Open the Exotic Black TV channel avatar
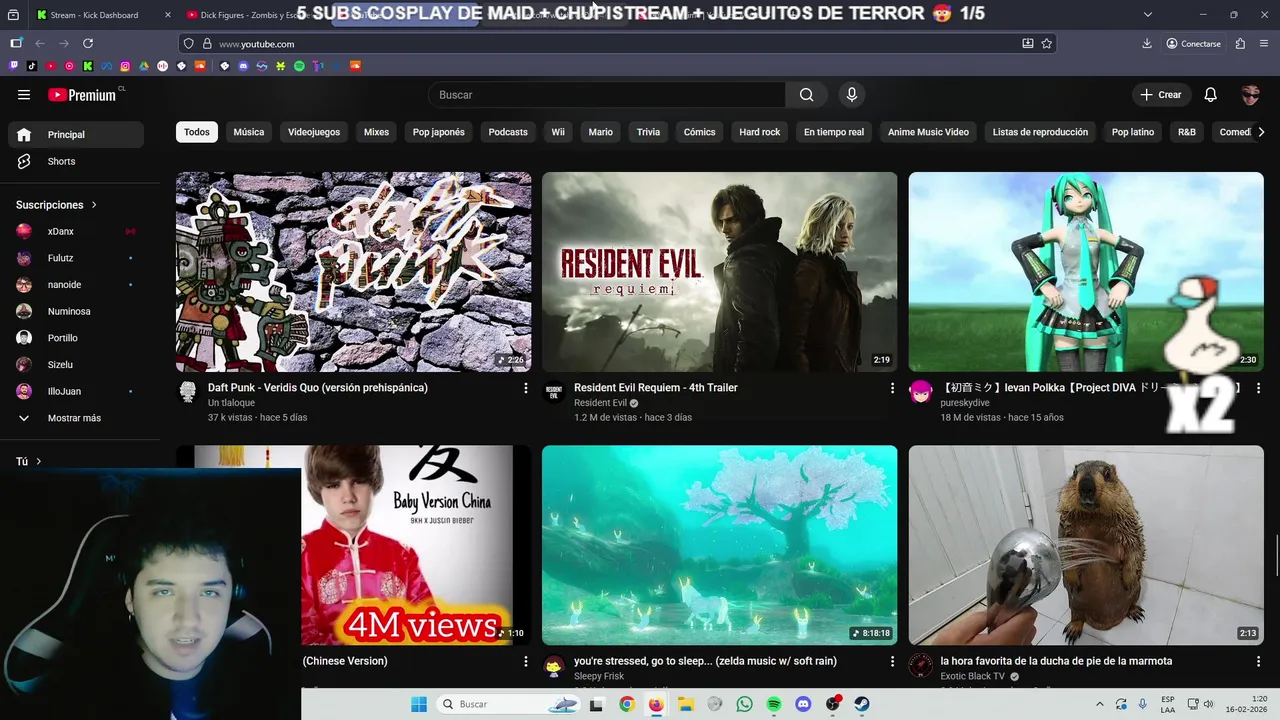 click(920, 665)
